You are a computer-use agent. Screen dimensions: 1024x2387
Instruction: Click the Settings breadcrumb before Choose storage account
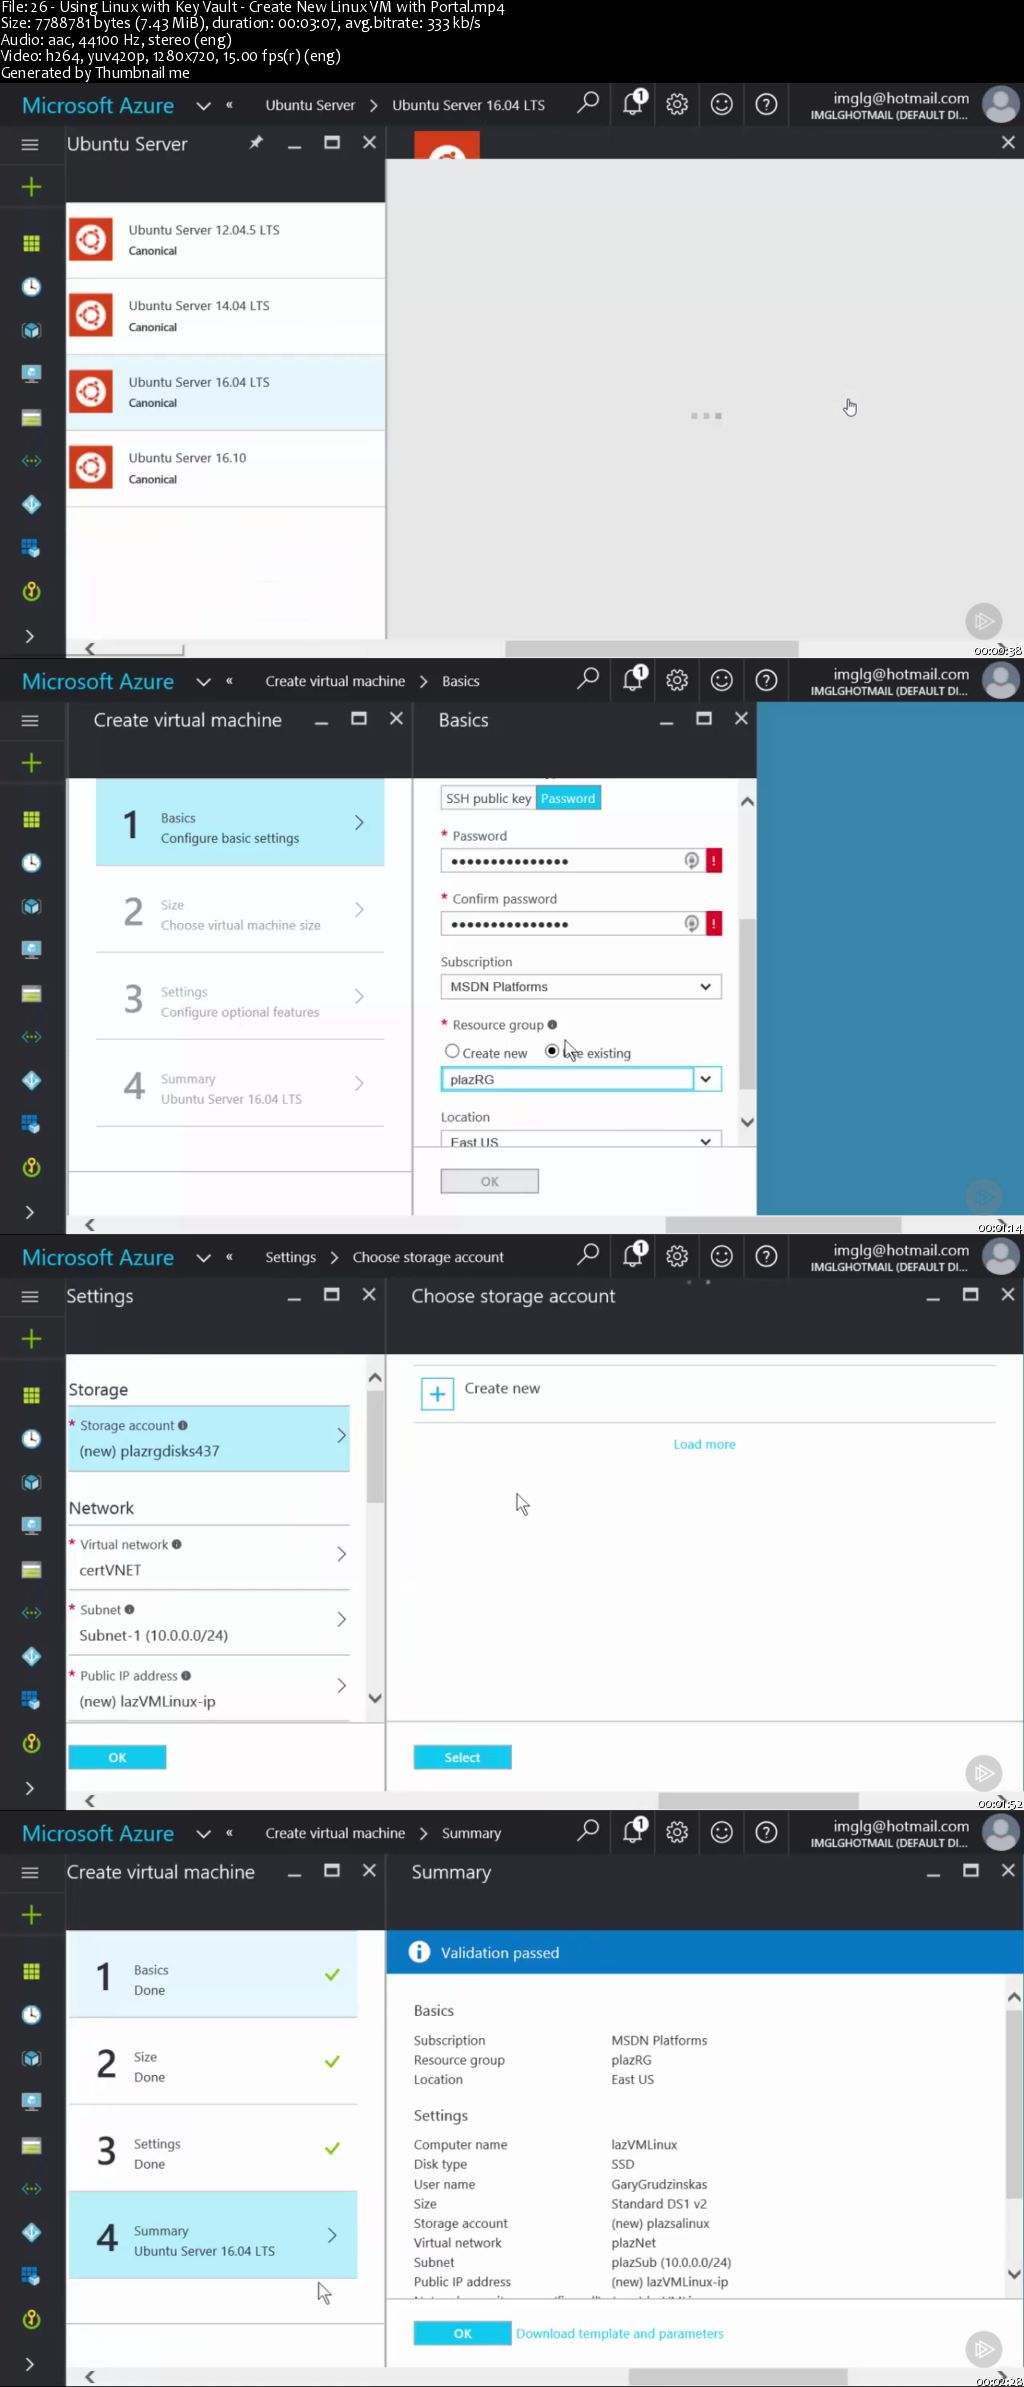point(290,1257)
